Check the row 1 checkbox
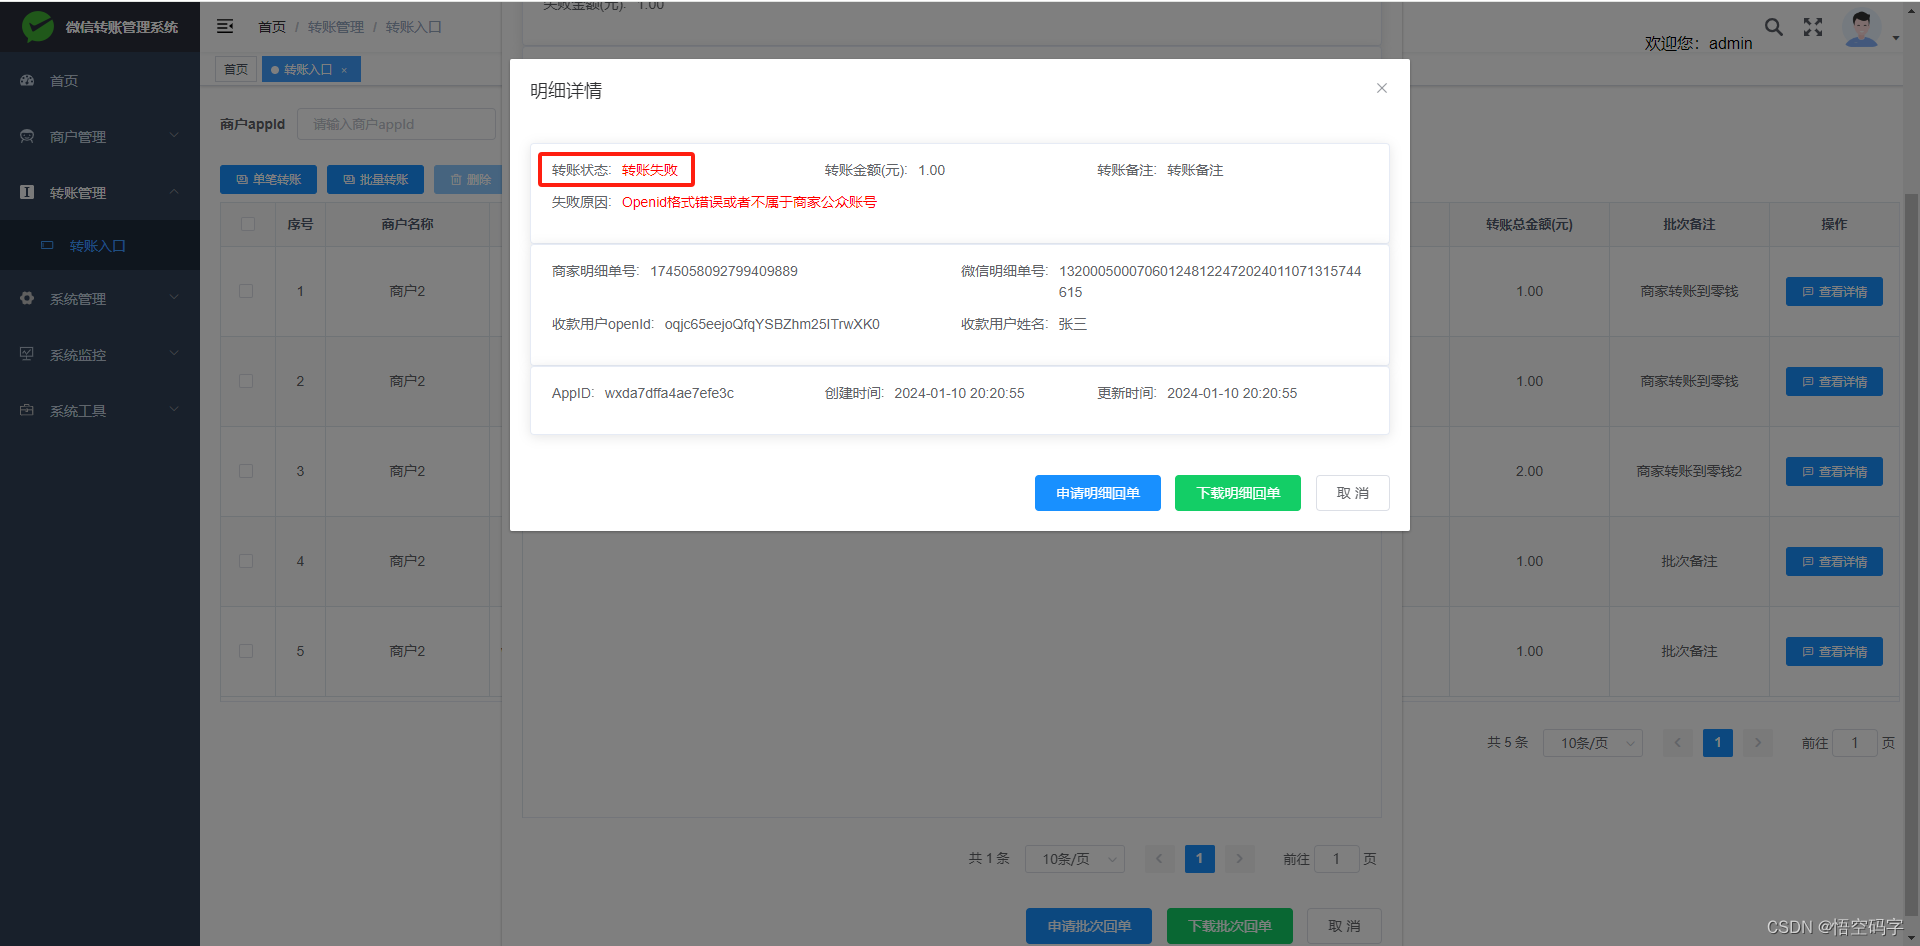 (x=246, y=291)
